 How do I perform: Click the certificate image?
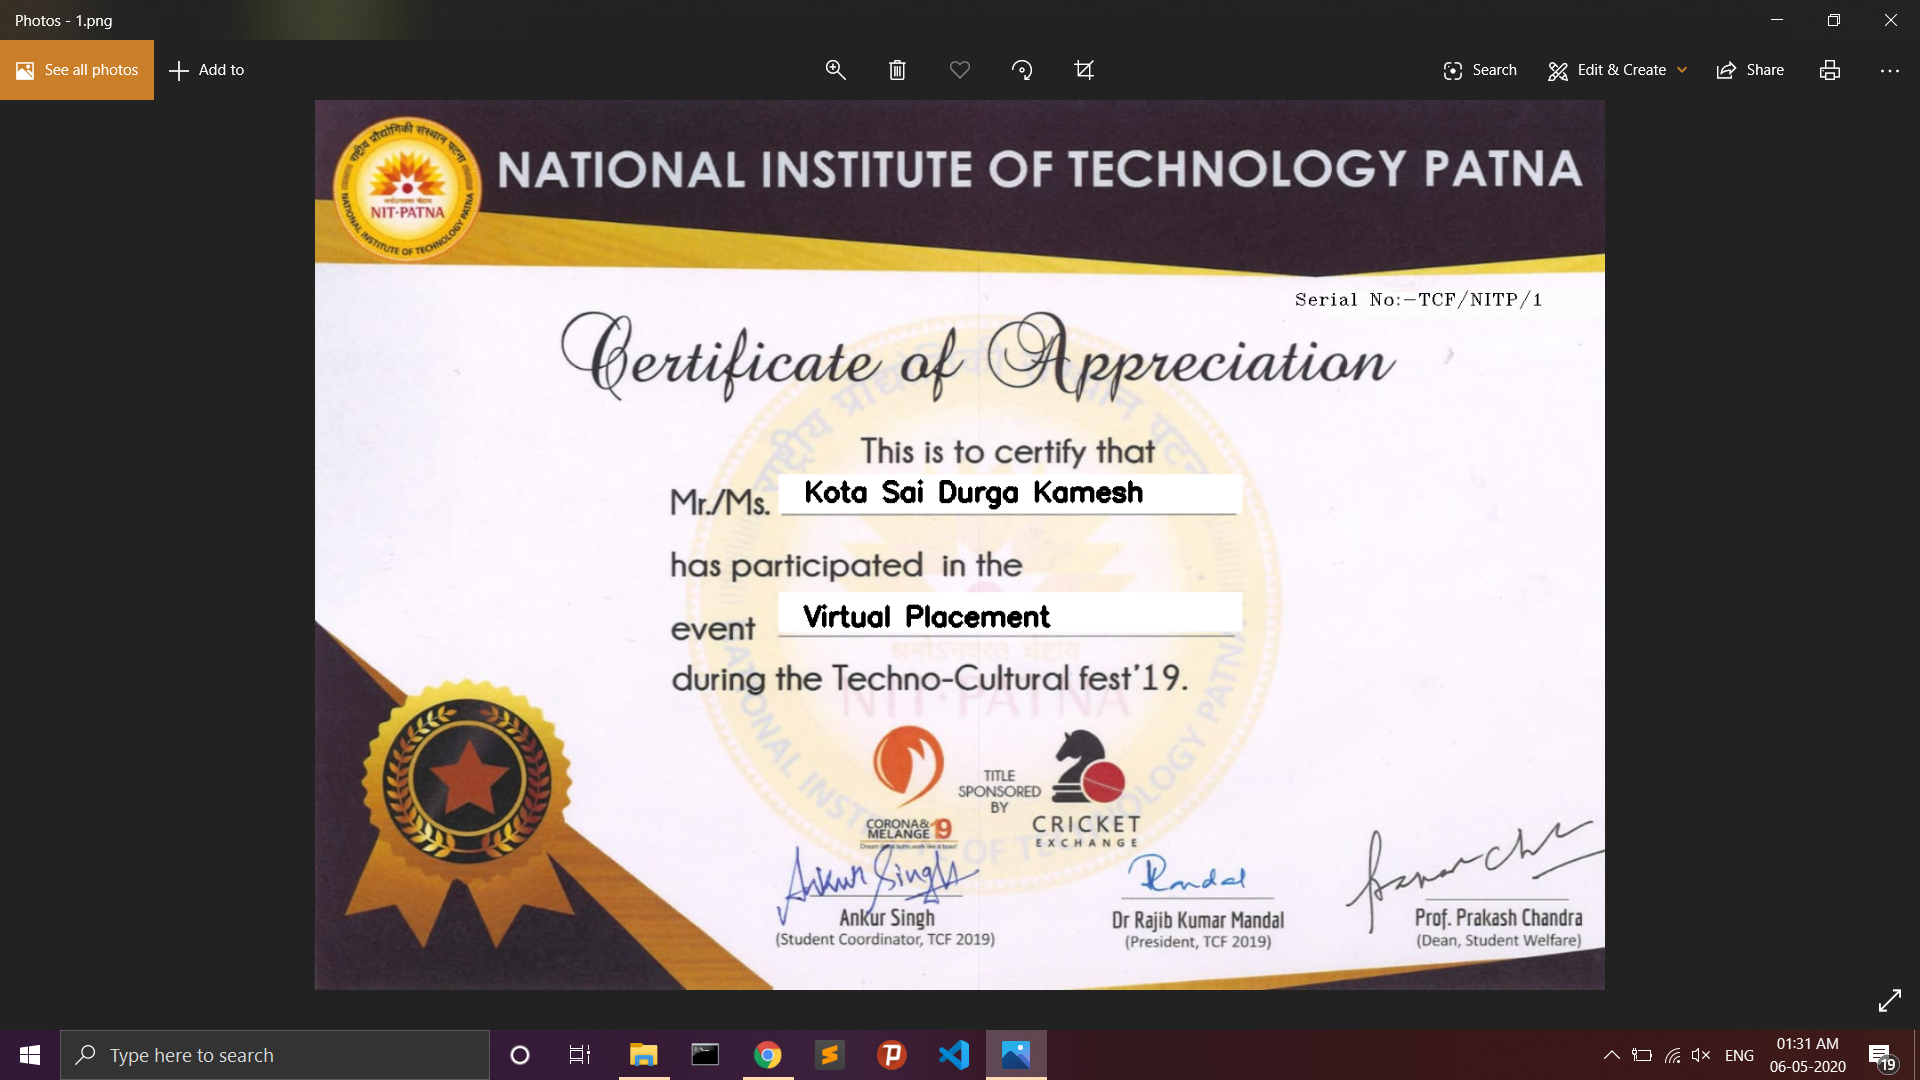[x=959, y=545]
